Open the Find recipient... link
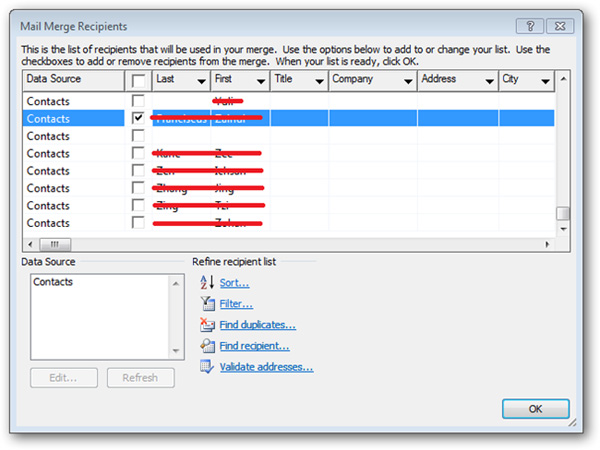600x450 pixels. (254, 346)
